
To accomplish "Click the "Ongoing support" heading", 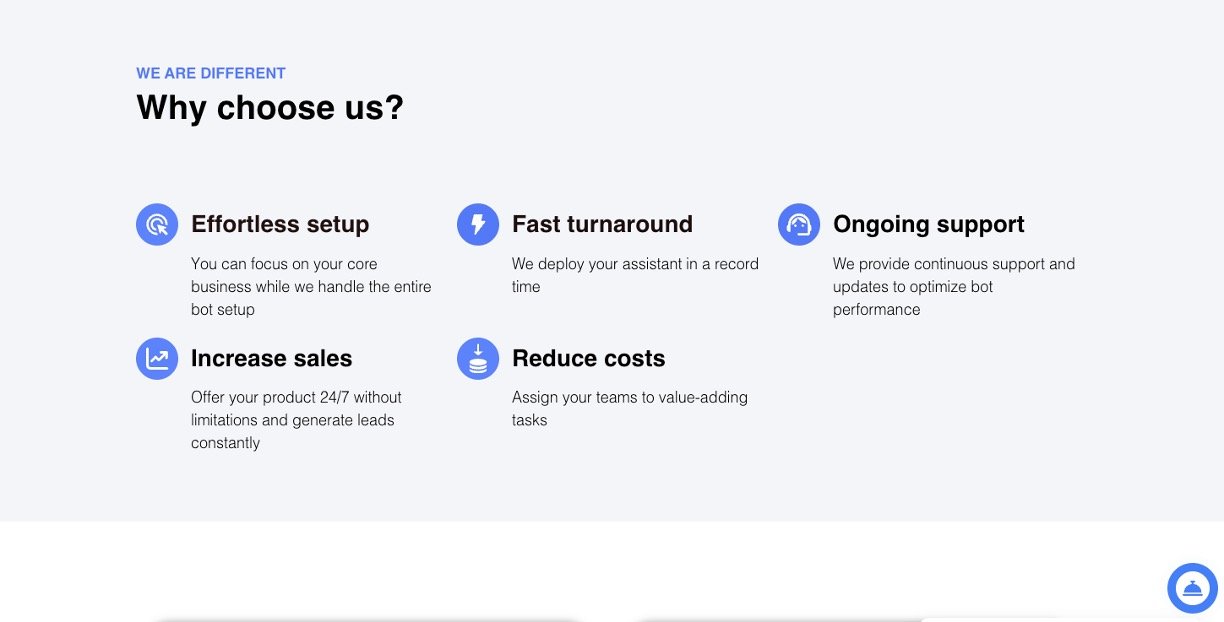I will (928, 224).
